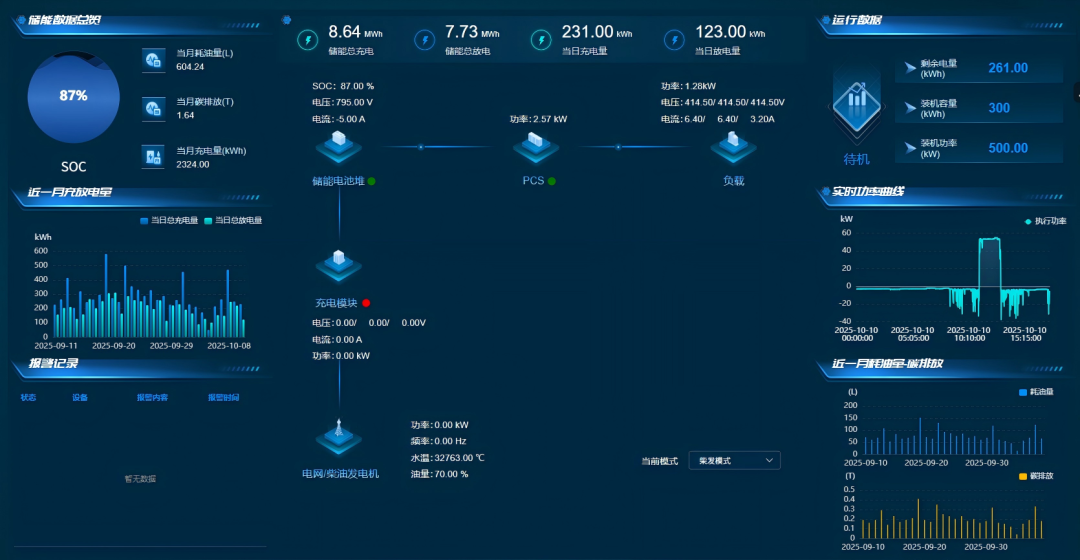The image size is (1080, 560).
Task: Click the 待机 status chart icon
Action: click(857, 103)
